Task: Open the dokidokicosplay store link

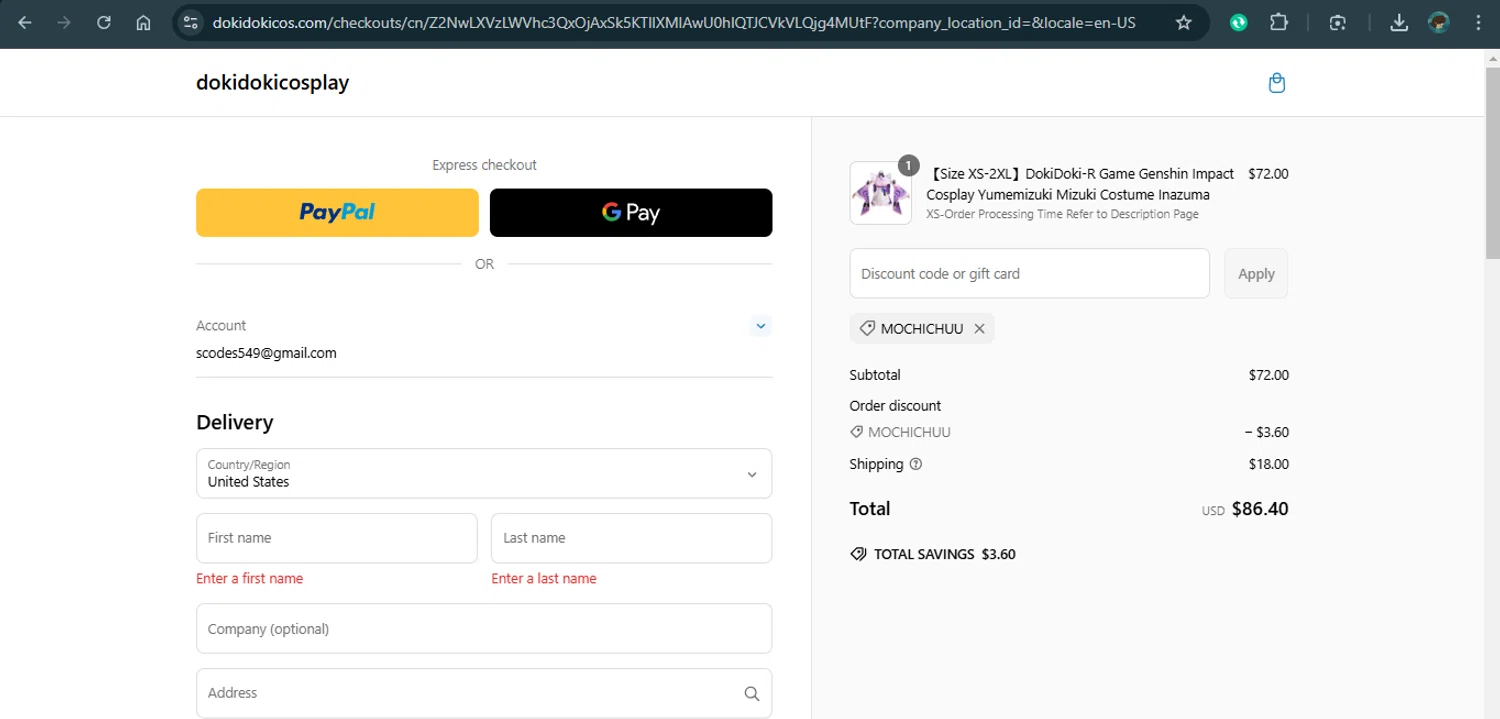Action: tap(272, 82)
